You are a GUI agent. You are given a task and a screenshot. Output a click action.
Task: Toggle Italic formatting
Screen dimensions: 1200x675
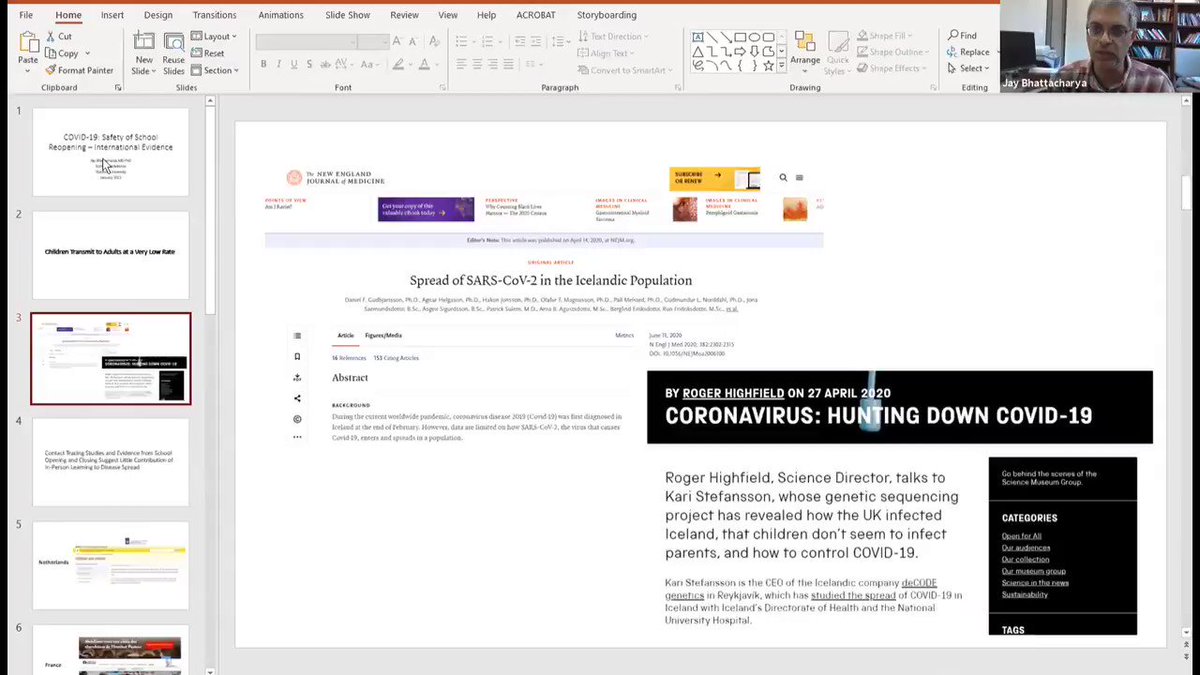tap(281, 64)
